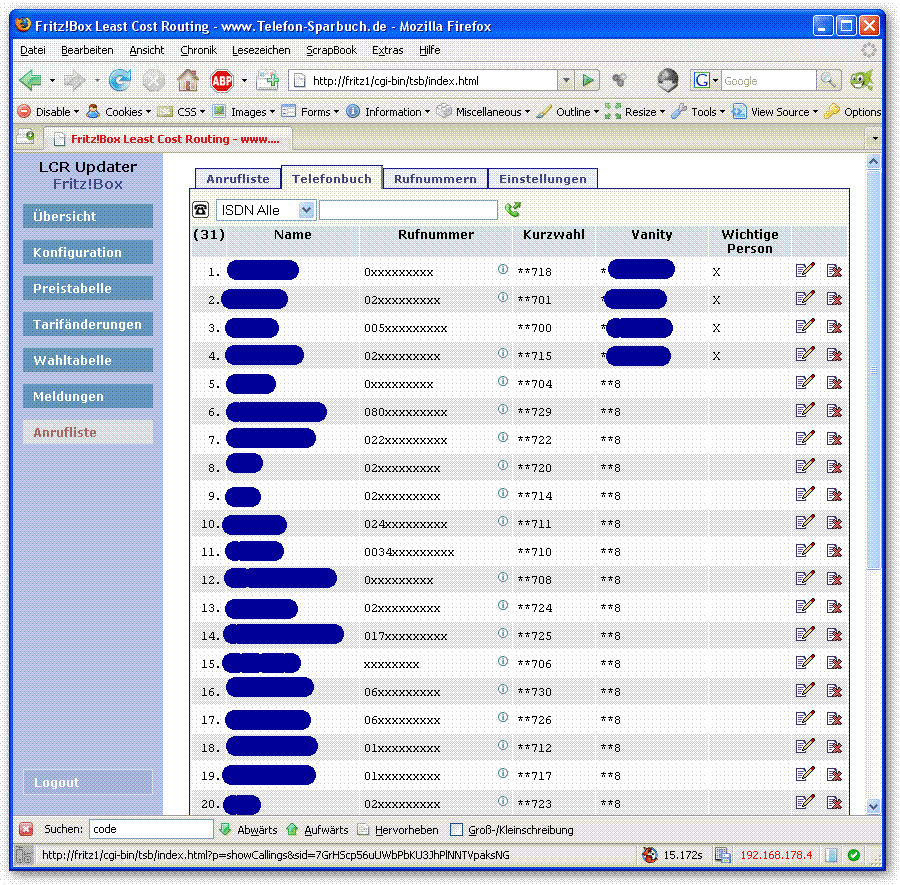Edit phonebook entry 15 with the pencil icon
The image size is (900, 885).
tap(805, 662)
